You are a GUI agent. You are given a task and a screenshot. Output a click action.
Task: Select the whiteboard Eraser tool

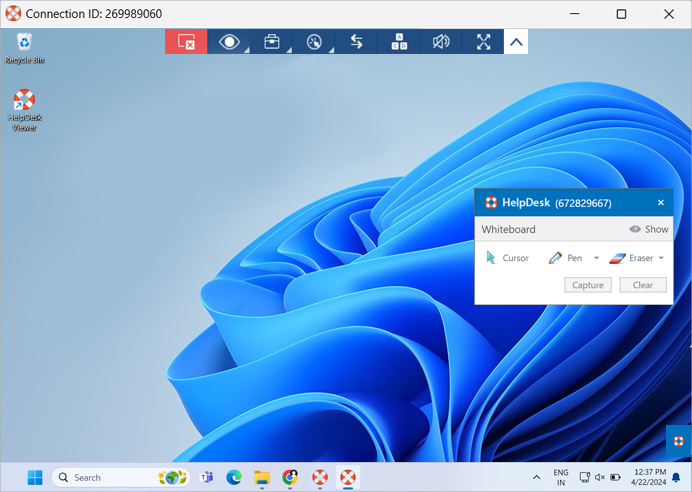(631, 258)
